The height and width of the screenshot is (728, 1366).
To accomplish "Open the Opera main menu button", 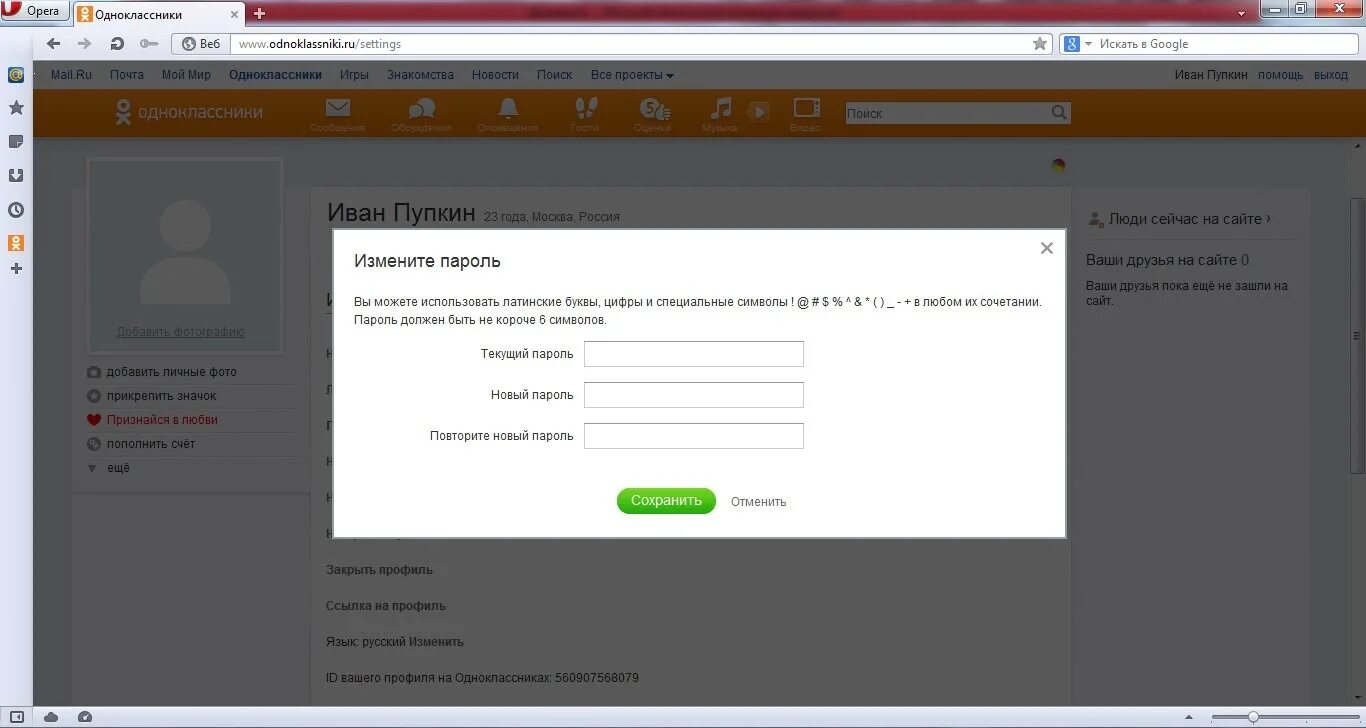I will click(x=35, y=11).
